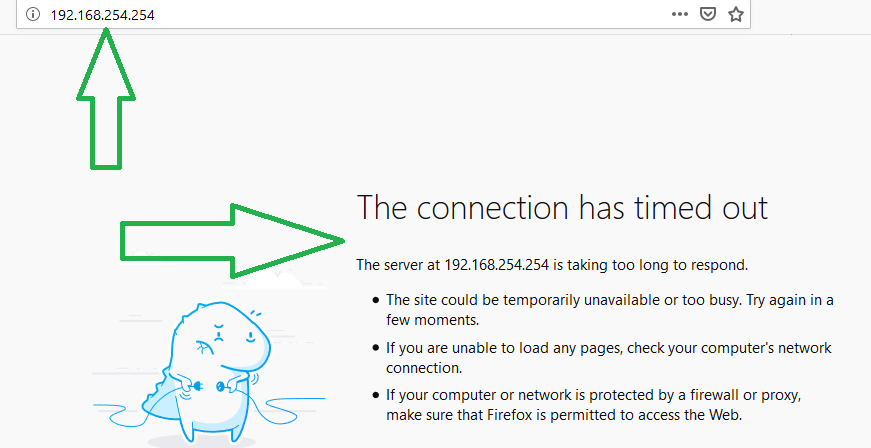Screen dimensions: 871x448
Task: Open the page actions three-dot menu
Action: [679, 14]
